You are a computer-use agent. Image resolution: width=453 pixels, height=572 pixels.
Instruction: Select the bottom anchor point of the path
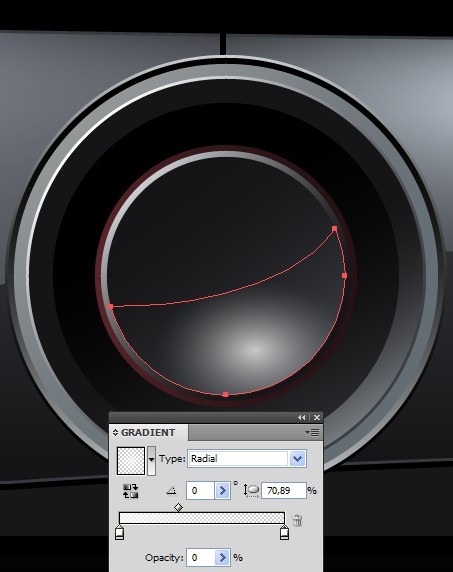225,394
